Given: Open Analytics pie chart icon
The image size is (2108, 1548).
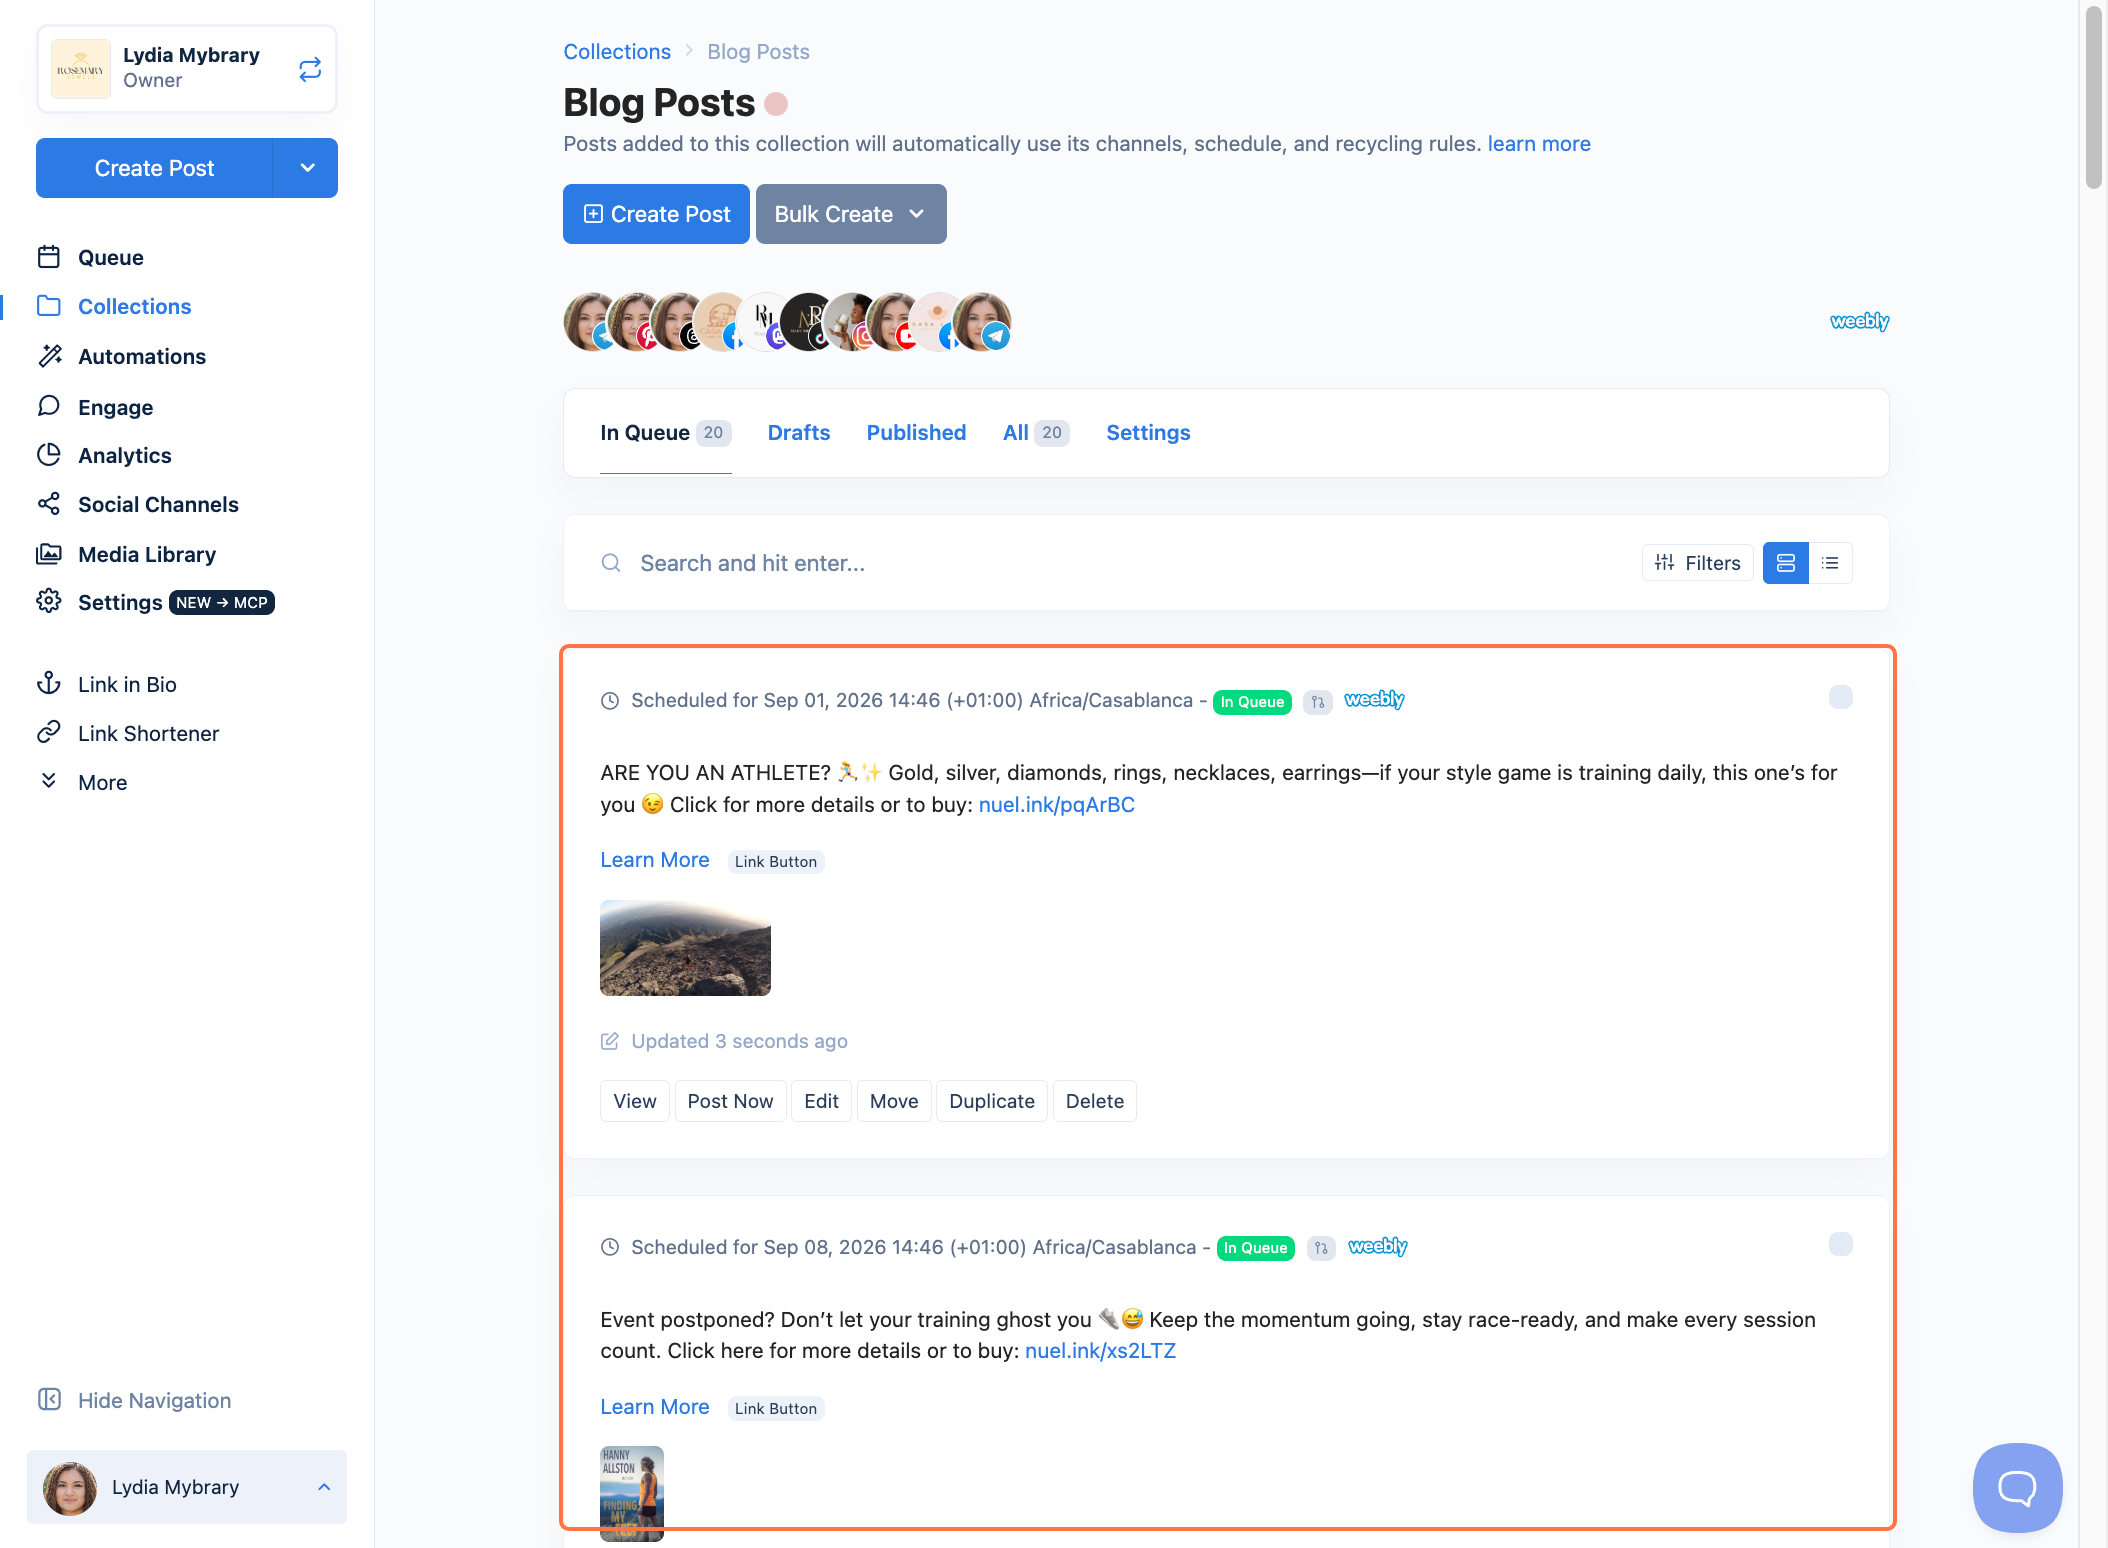Looking at the screenshot, I should click(49, 455).
